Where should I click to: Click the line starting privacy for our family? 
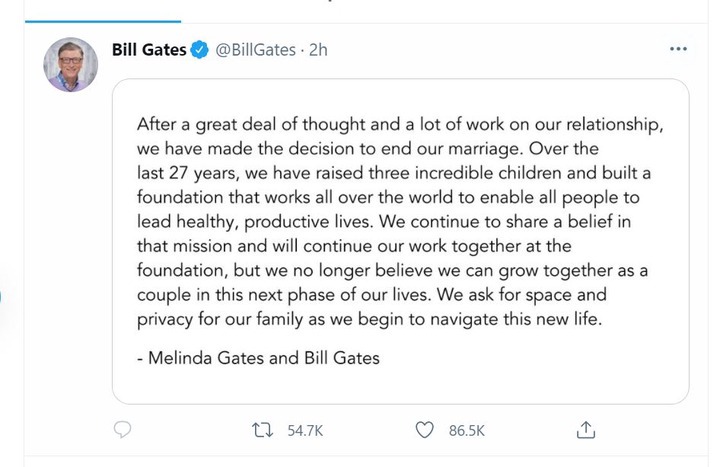(369, 320)
